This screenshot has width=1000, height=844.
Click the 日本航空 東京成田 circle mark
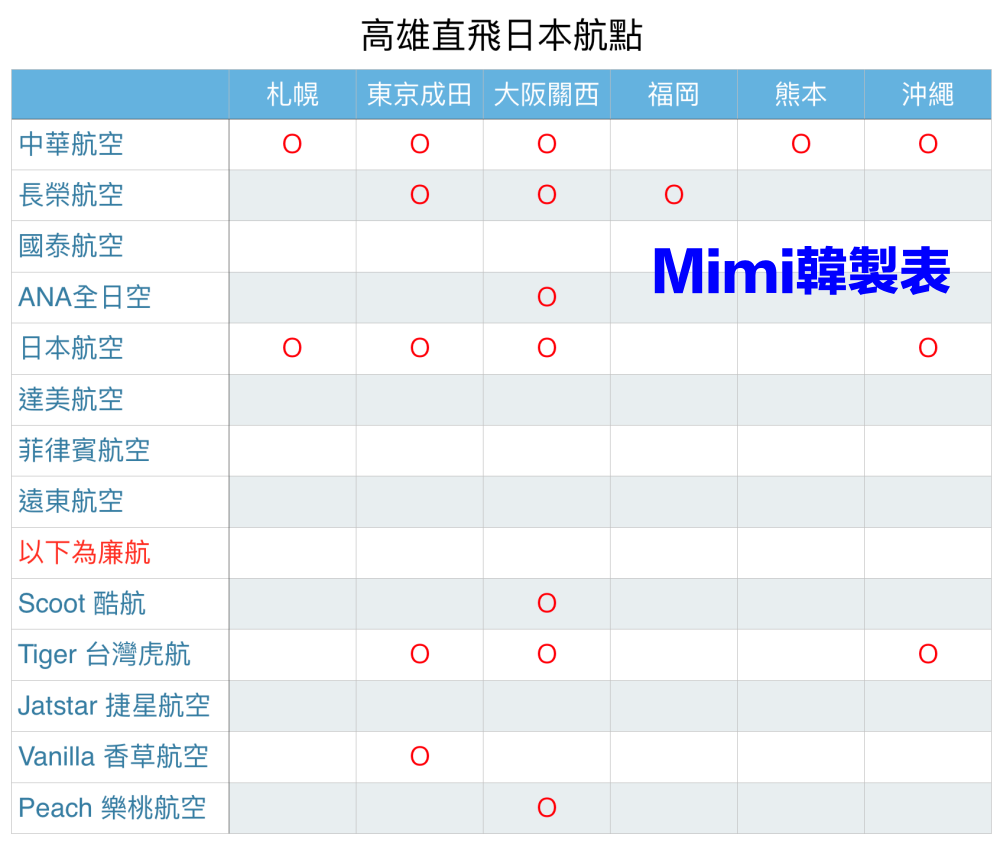[420, 348]
